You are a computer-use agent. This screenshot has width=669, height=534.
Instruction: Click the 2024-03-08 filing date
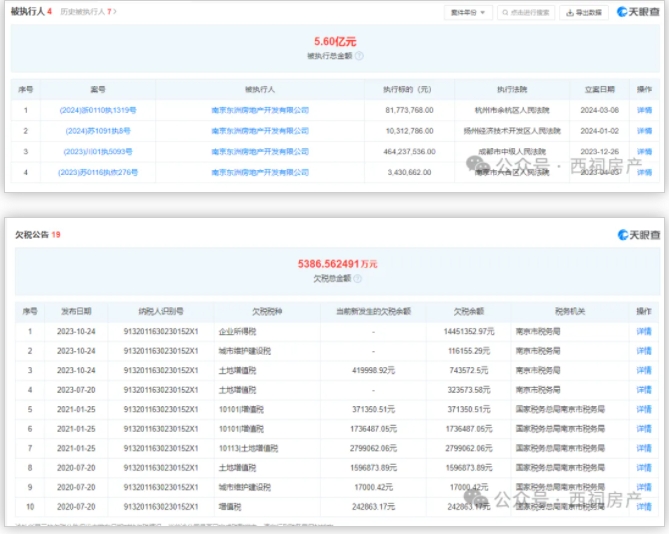[x=599, y=110]
